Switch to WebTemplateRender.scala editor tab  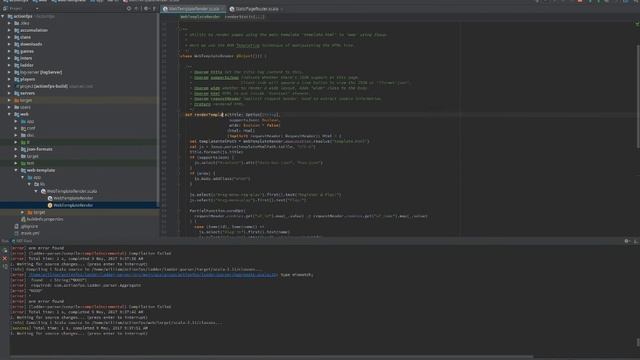pyautogui.click(x=193, y=9)
